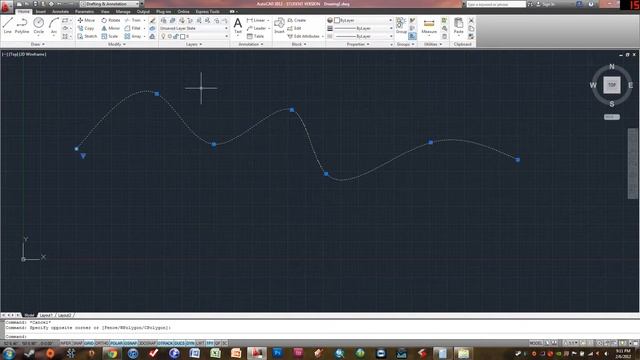
Task: Select the Line tool
Action: point(7,25)
